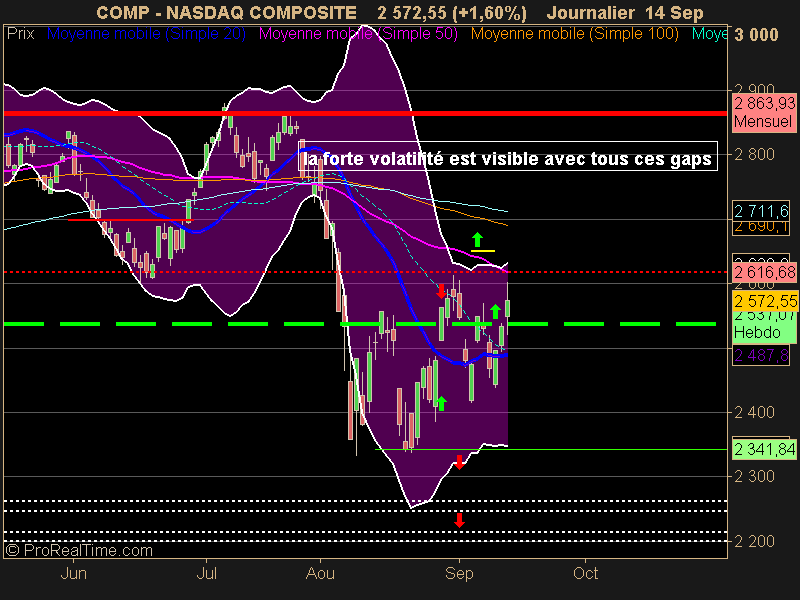The height and width of the screenshot is (600, 800).
Task: Click the '2 400' price axis value
Action: 755,412
